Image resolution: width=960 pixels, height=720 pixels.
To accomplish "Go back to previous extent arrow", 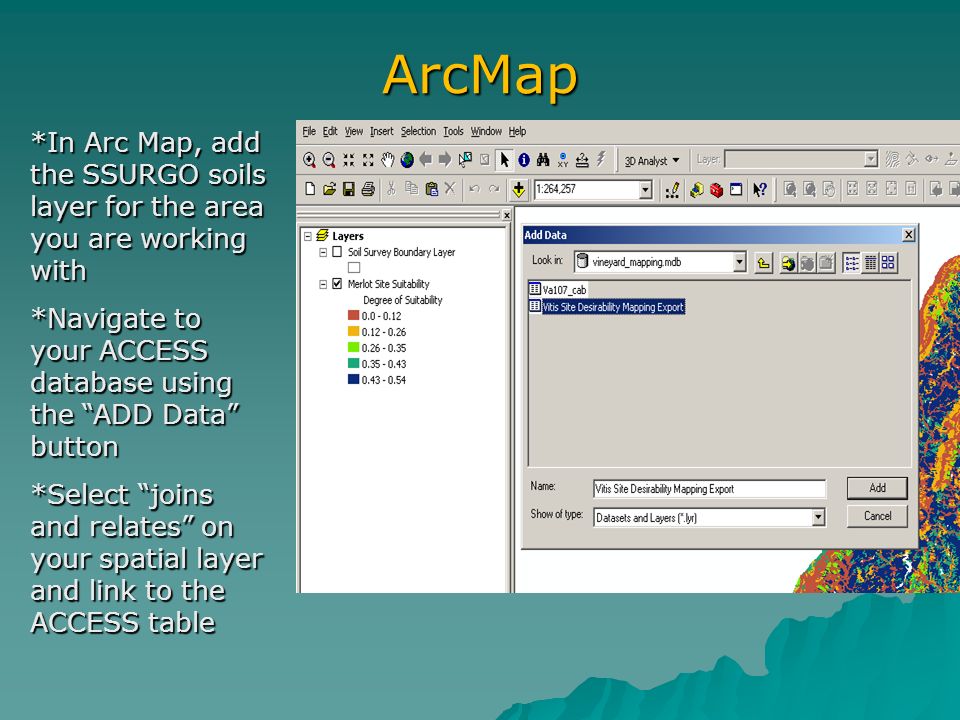I will tap(426, 160).
